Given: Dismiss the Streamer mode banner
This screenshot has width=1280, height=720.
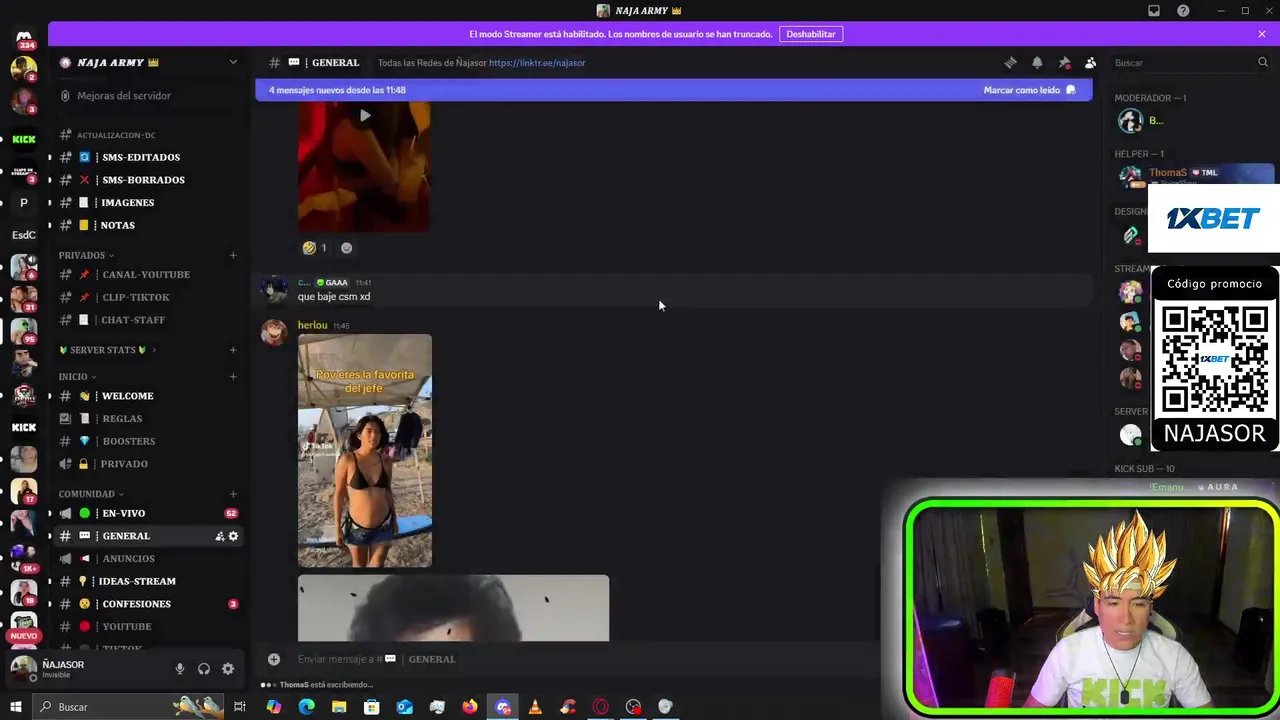Looking at the screenshot, I should coord(1262,34).
